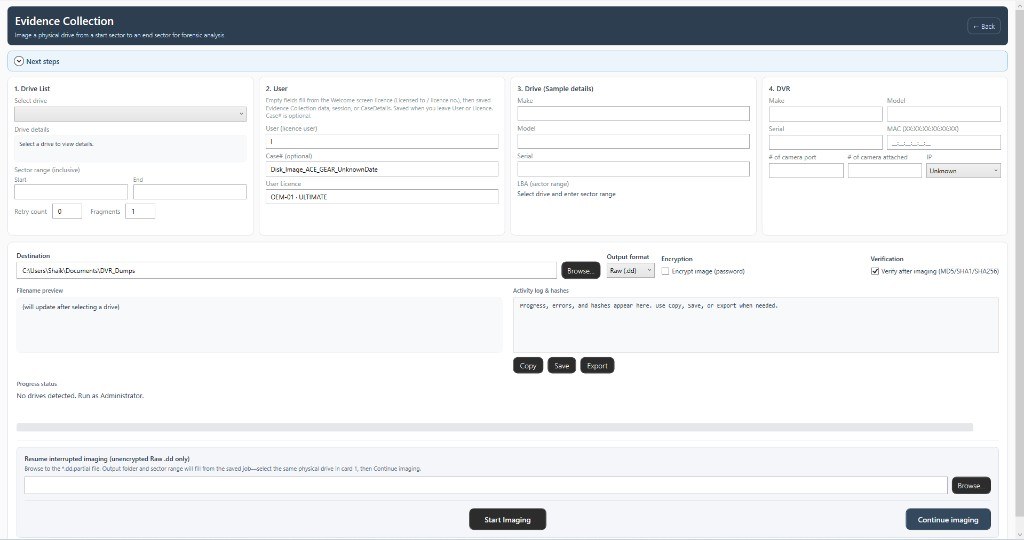The width and height of the screenshot is (1024, 540).
Task: Export the activity log
Action: (x=597, y=366)
